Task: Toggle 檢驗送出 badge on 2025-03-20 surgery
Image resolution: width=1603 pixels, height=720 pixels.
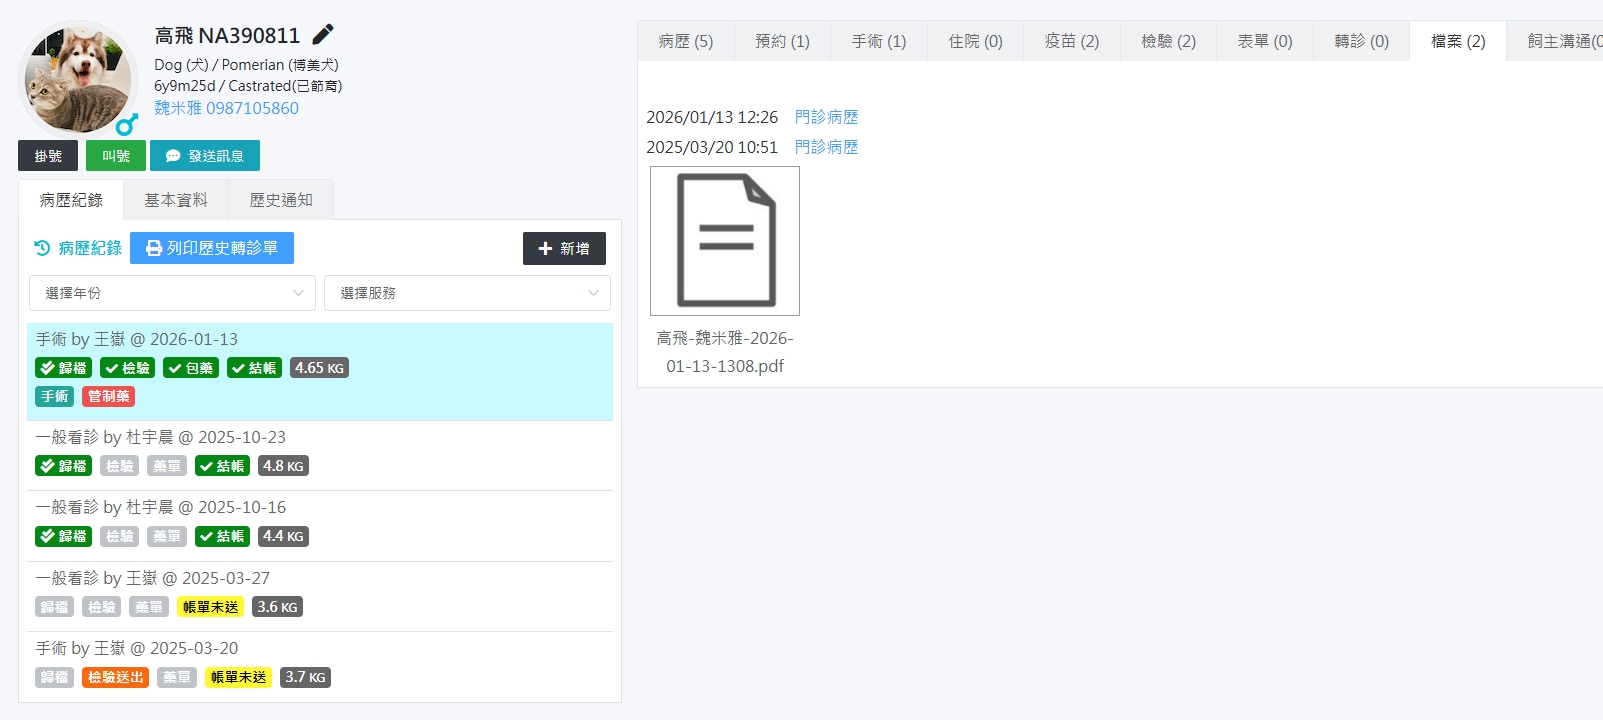Action: click(x=115, y=677)
